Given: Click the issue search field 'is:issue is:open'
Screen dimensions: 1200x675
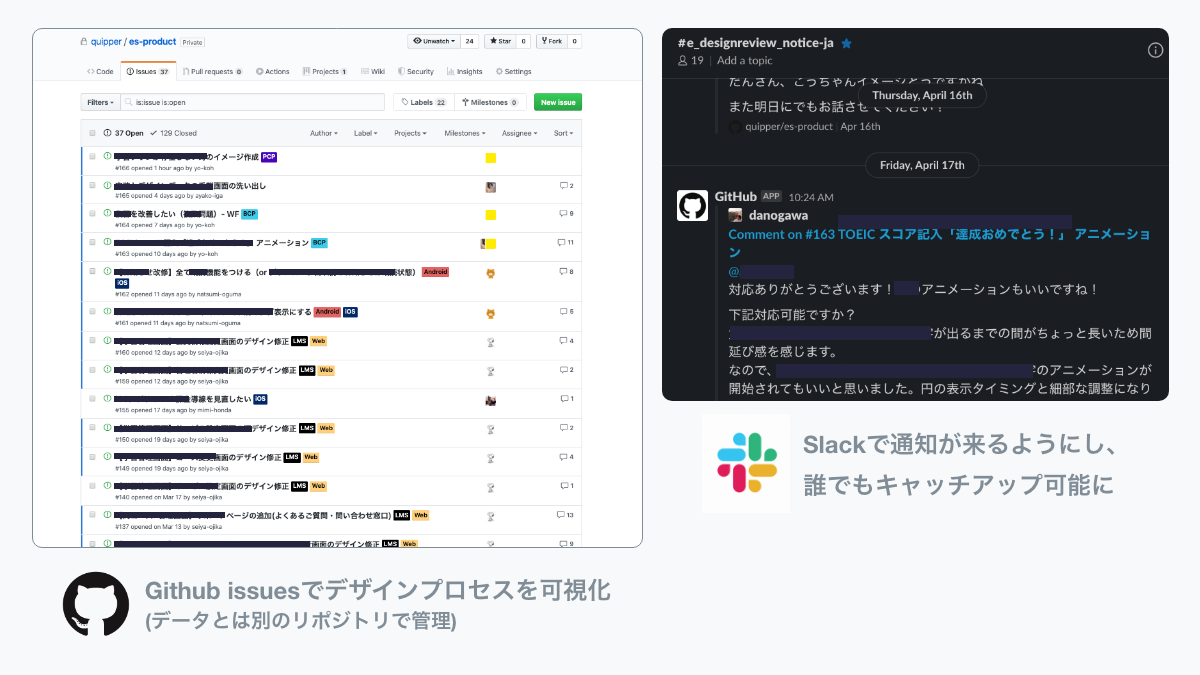Looking at the screenshot, I should tap(253, 102).
